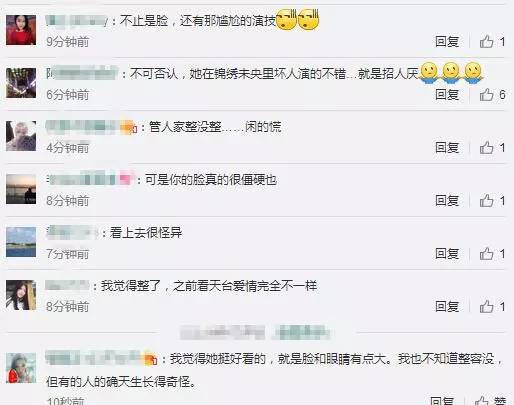Image resolution: width=514 pixels, height=405 pixels.
Task: Like the comment posted 4 minutes ago
Action: point(486,147)
